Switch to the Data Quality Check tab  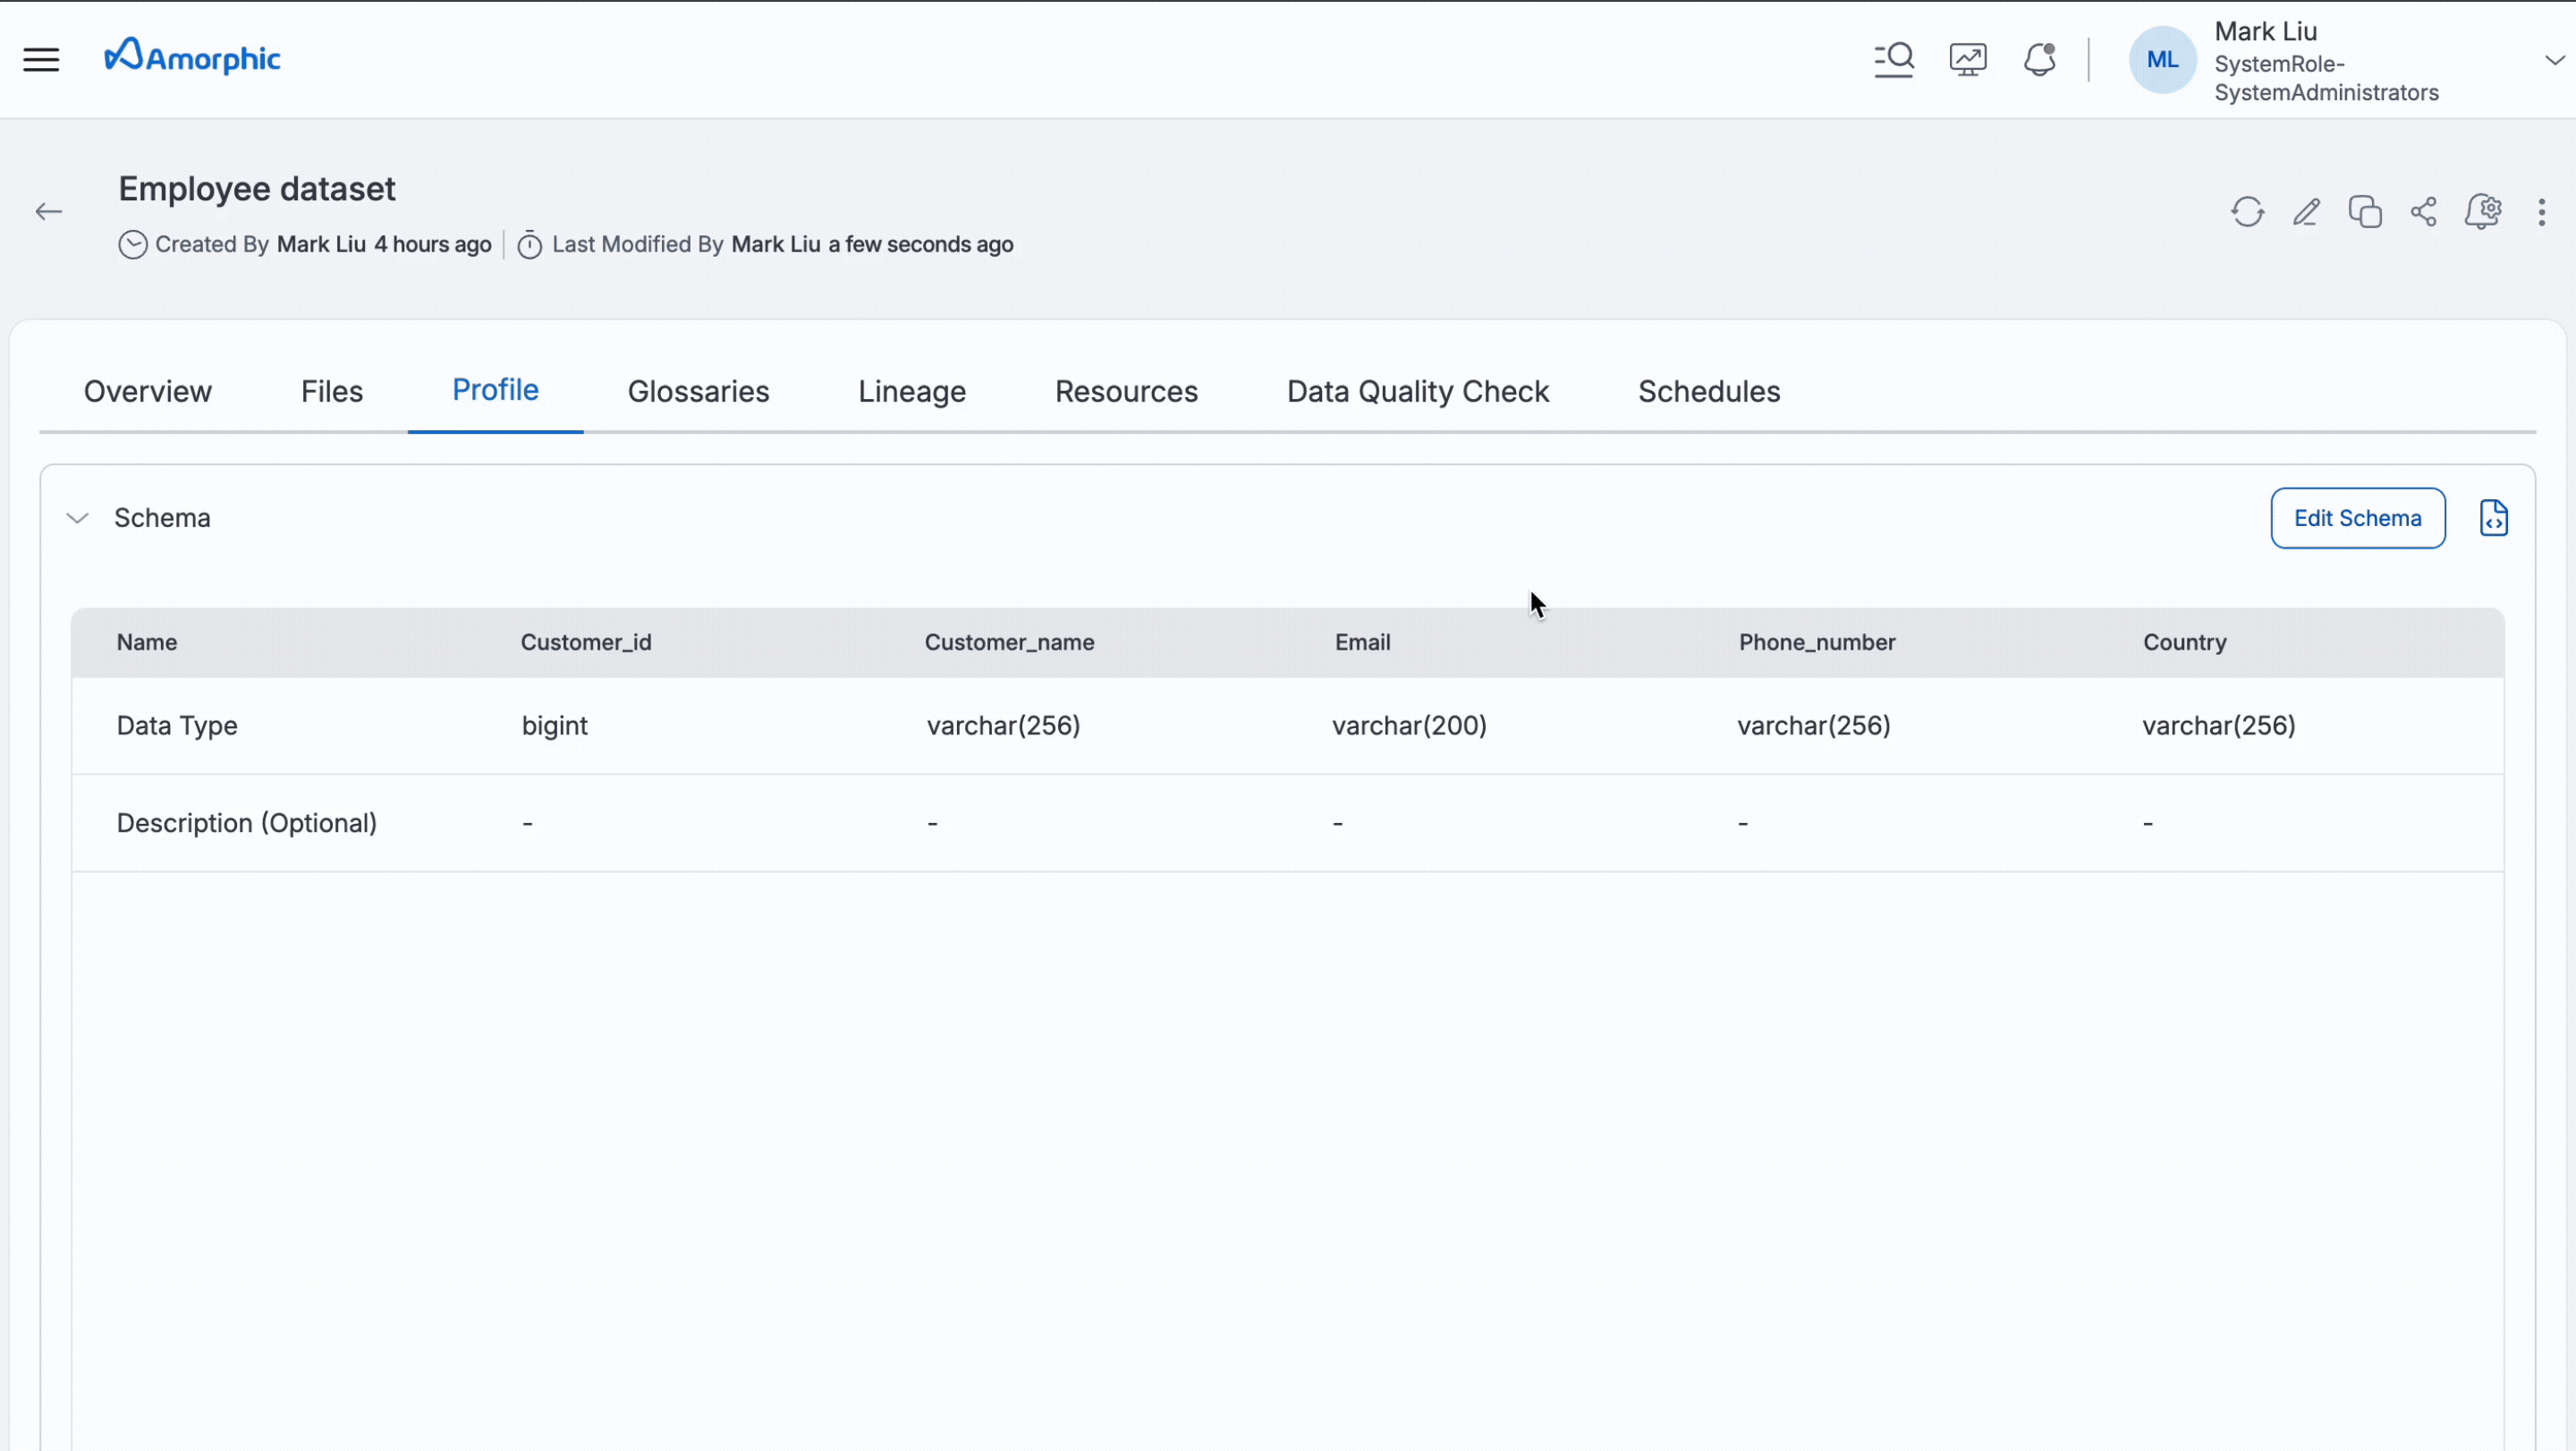point(1417,391)
